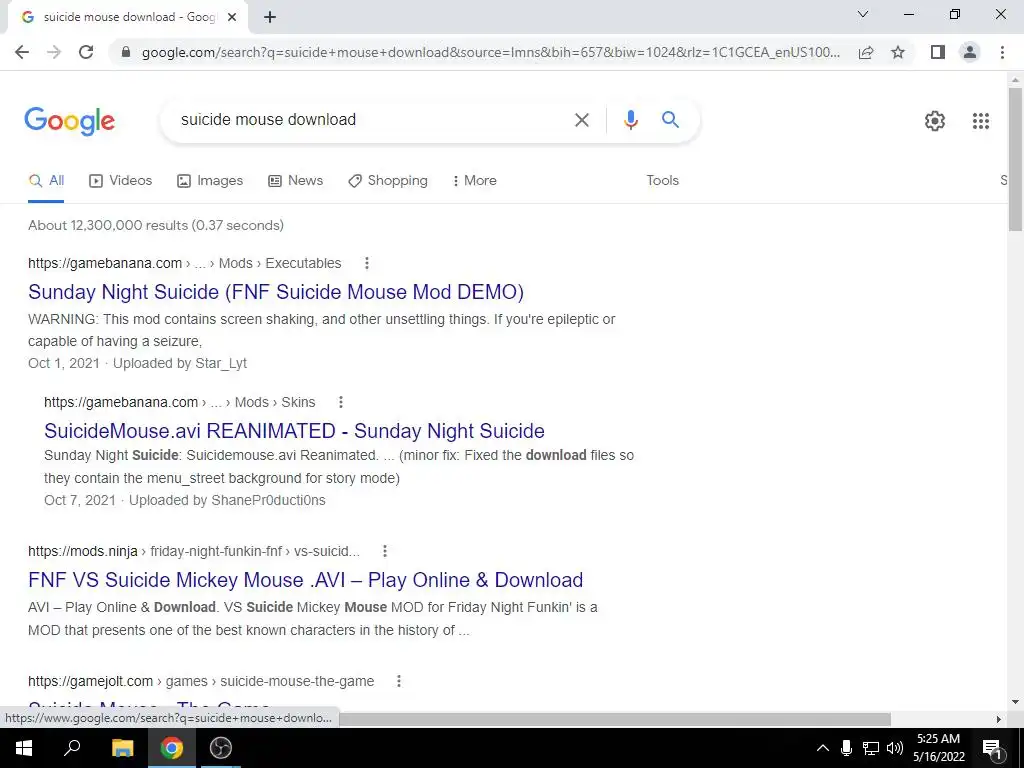1024x768 pixels.
Task: Click the Google logo
Action: 69,121
